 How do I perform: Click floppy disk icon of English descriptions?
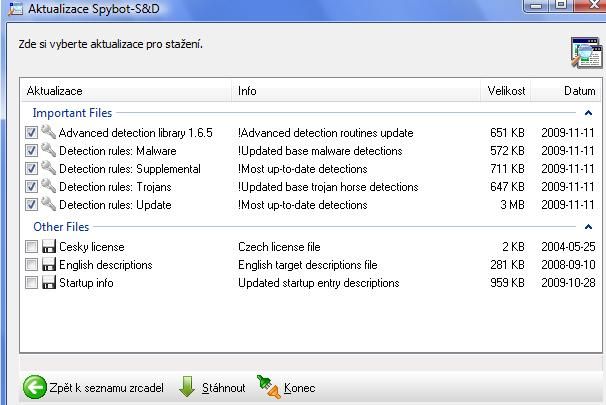[x=49, y=265]
